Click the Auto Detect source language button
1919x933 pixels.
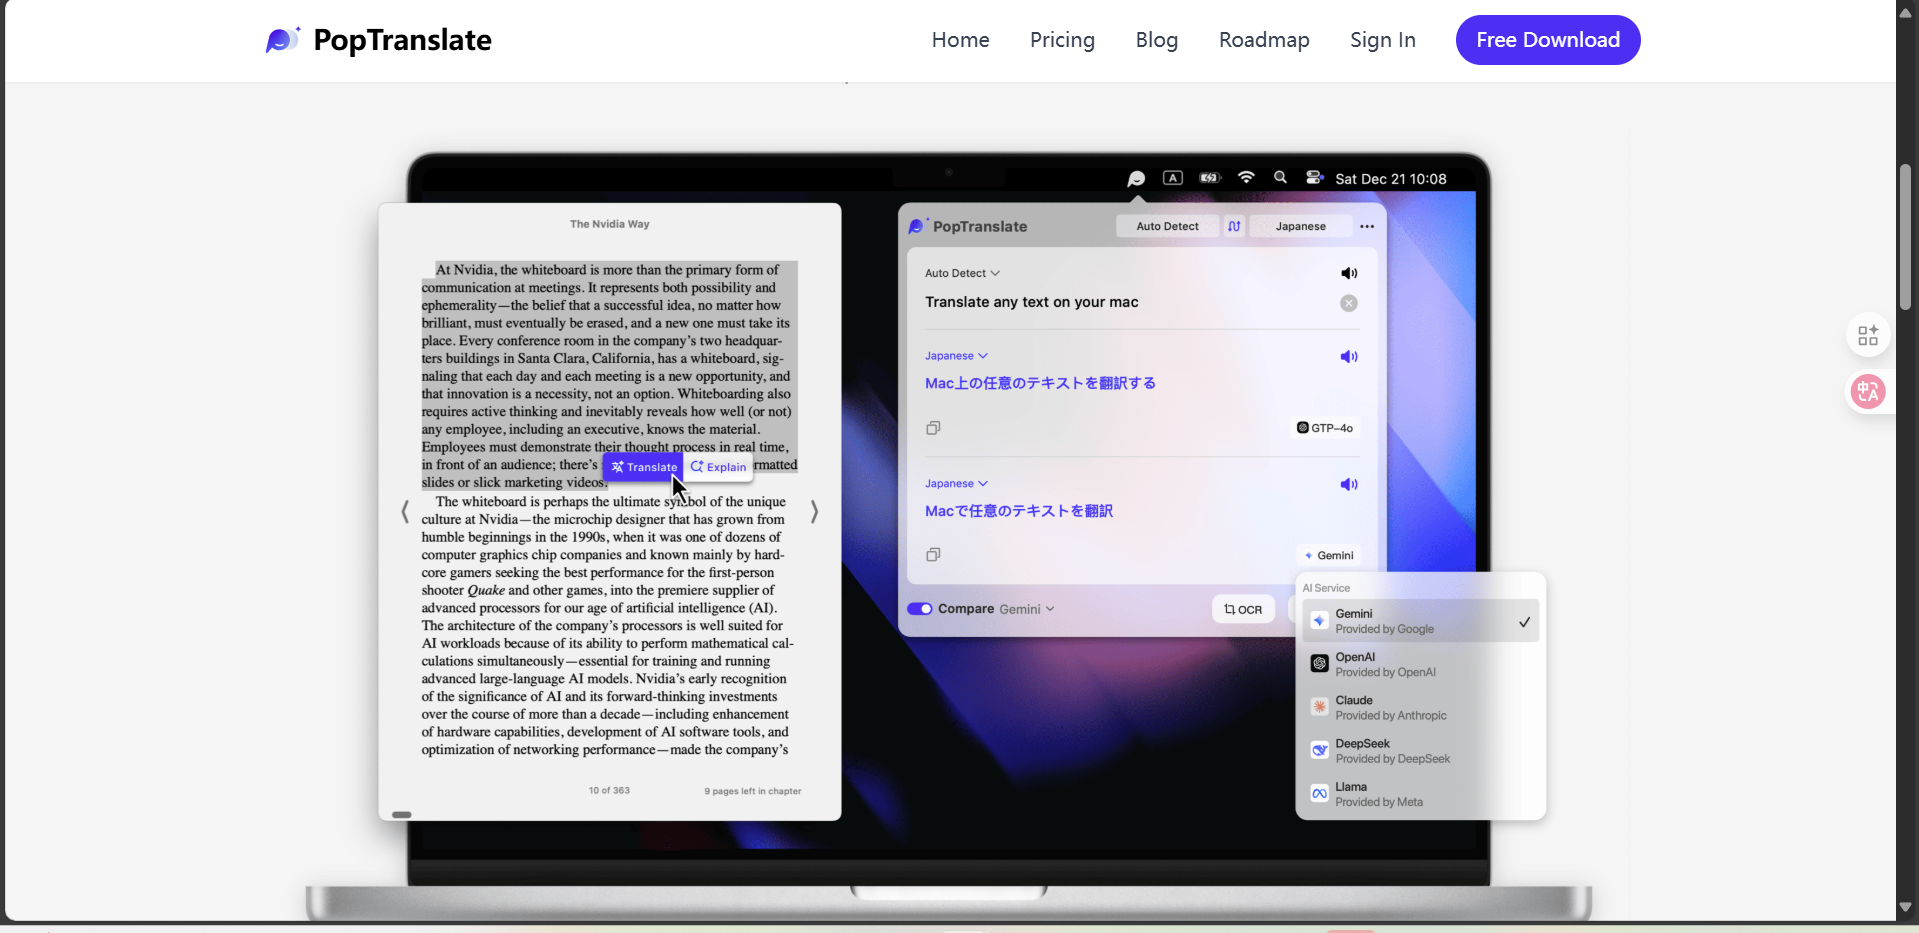pyautogui.click(x=1167, y=226)
